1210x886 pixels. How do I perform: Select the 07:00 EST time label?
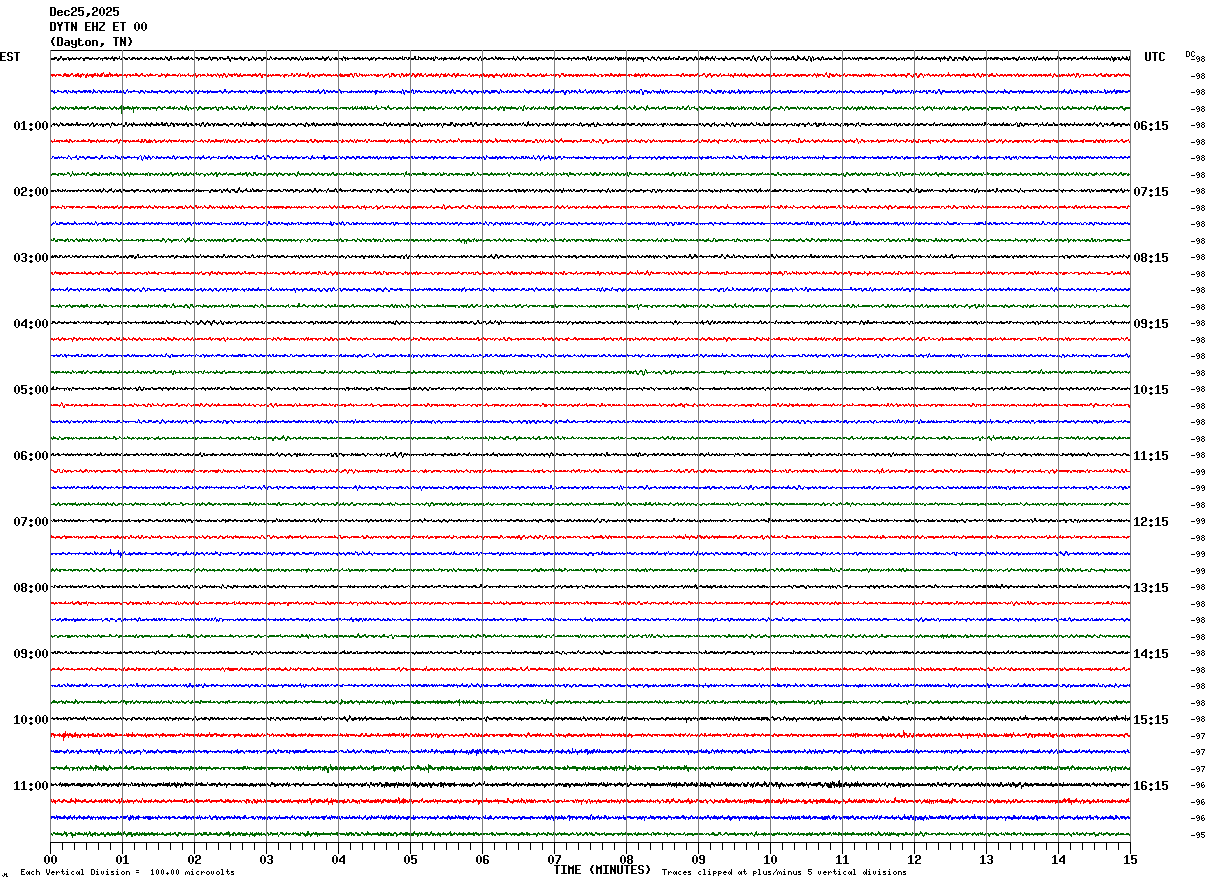click(30, 522)
